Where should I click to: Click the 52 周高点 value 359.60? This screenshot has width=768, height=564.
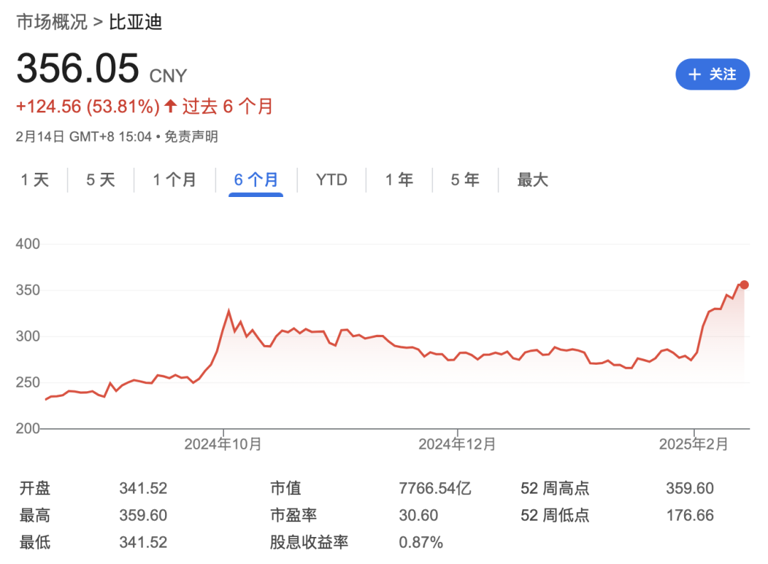pyautogui.click(x=690, y=489)
